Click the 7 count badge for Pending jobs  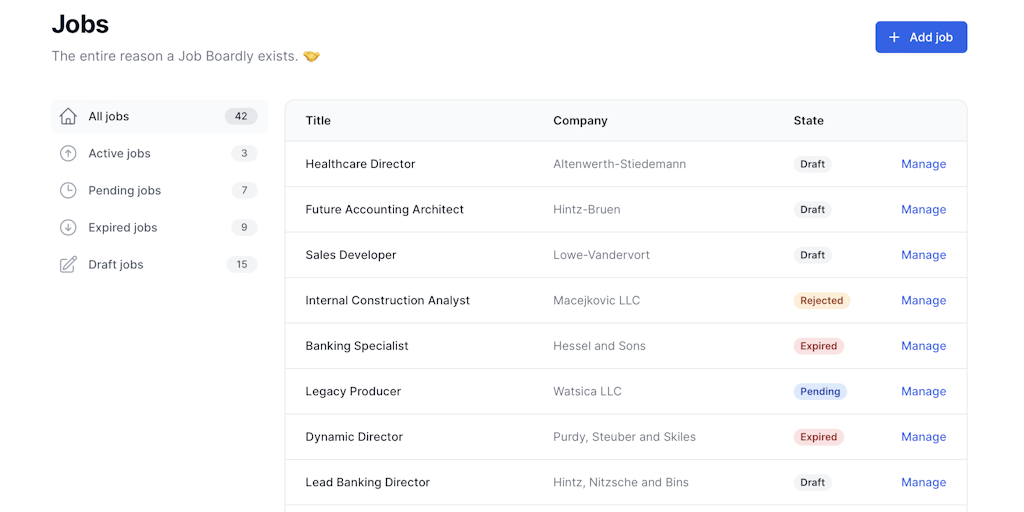[244, 191]
